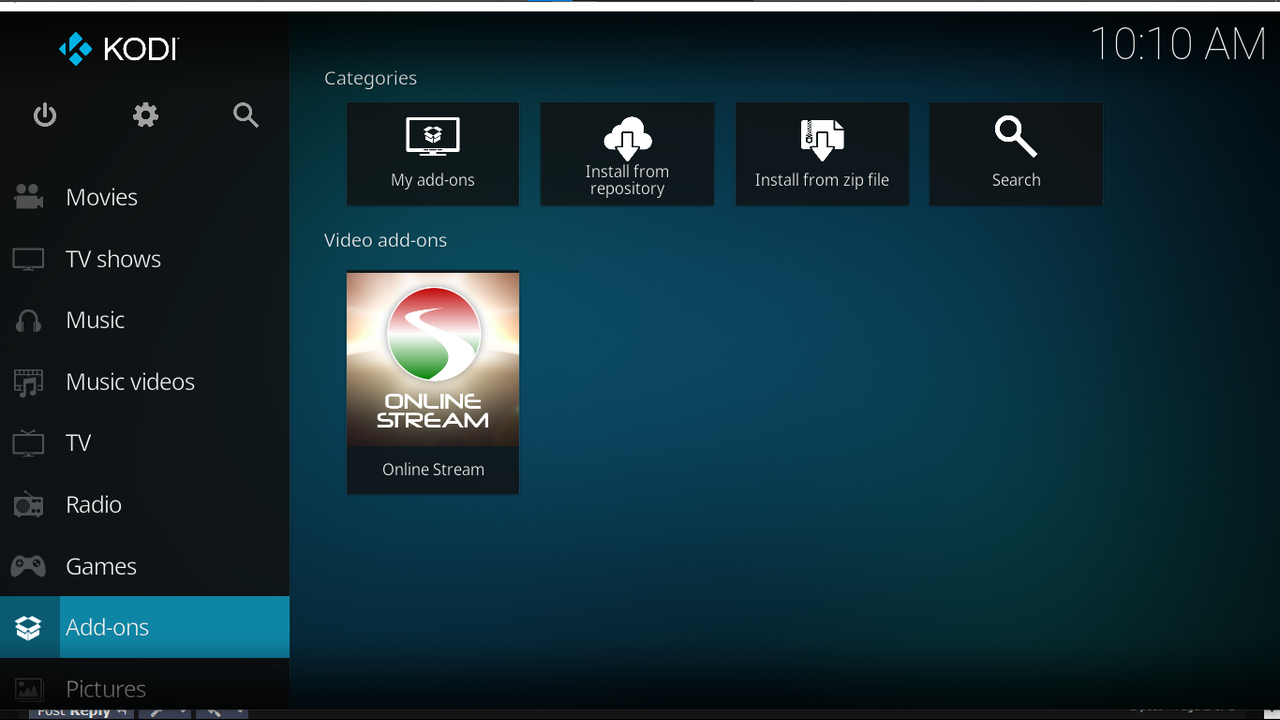Choose Install from zip file

point(822,154)
